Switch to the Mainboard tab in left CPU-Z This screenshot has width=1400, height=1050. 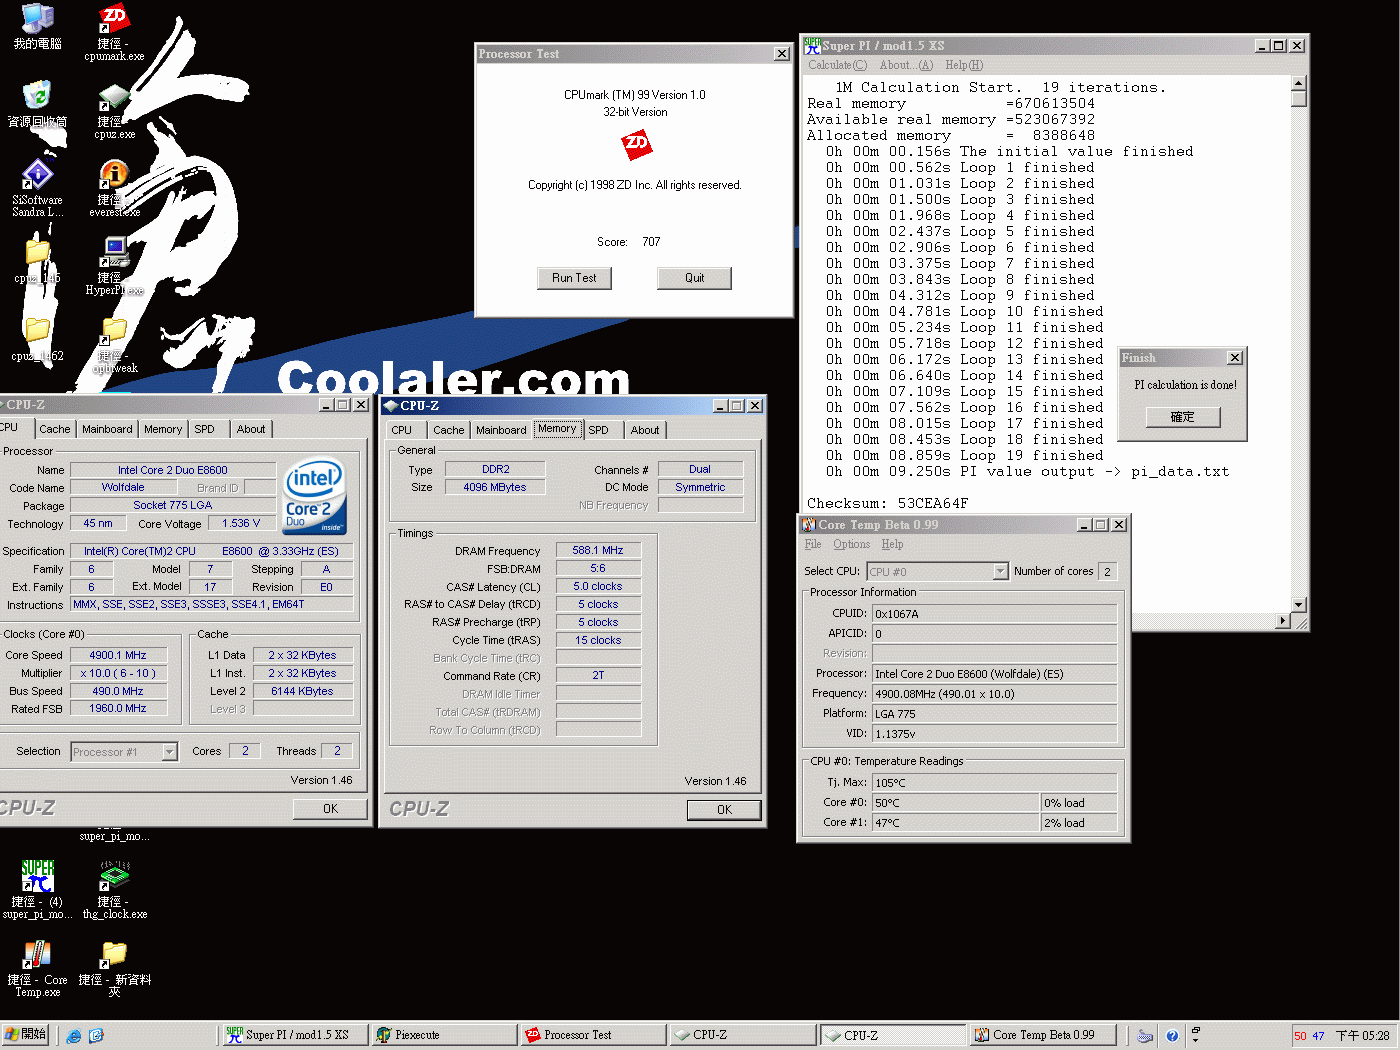(x=107, y=429)
